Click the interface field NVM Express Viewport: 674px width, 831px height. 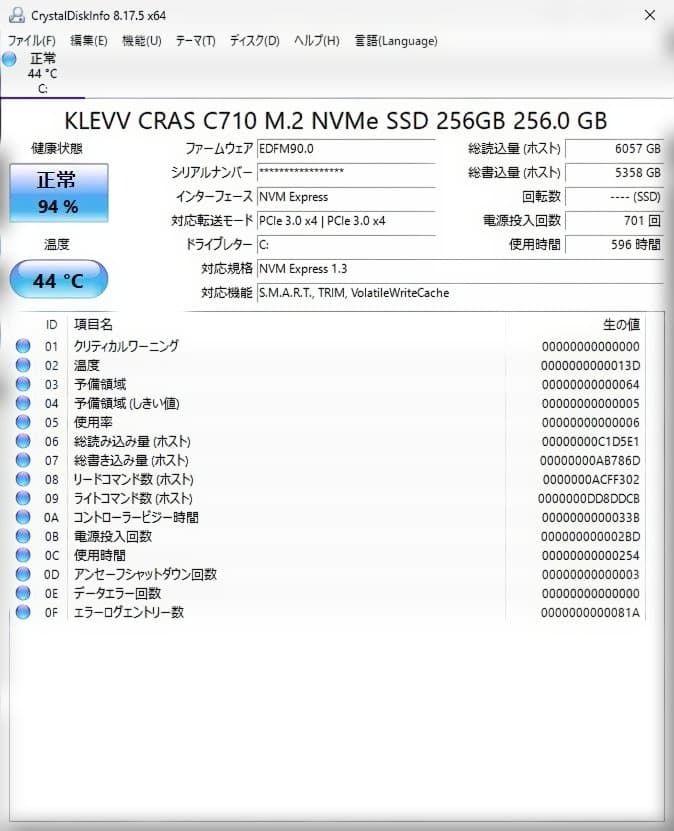(346, 197)
